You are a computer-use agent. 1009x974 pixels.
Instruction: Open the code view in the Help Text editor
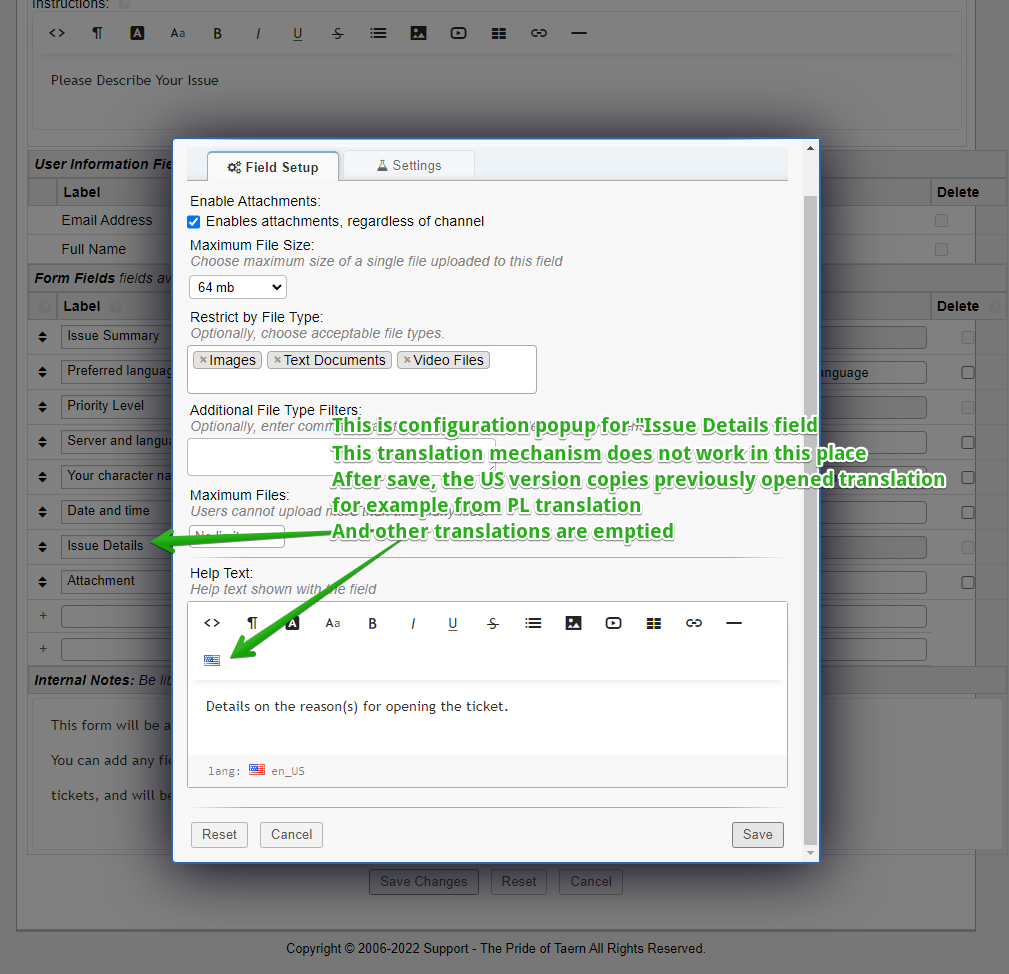point(212,622)
